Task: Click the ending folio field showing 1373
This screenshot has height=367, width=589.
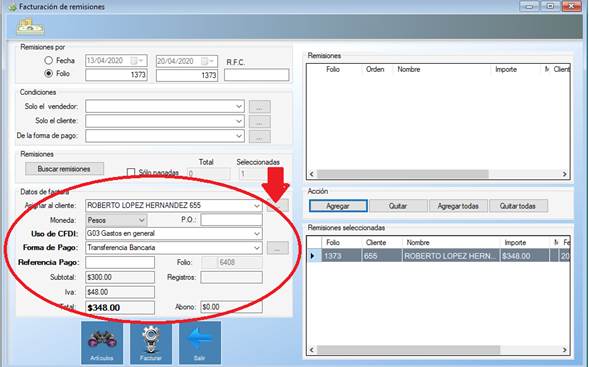Action: click(187, 75)
